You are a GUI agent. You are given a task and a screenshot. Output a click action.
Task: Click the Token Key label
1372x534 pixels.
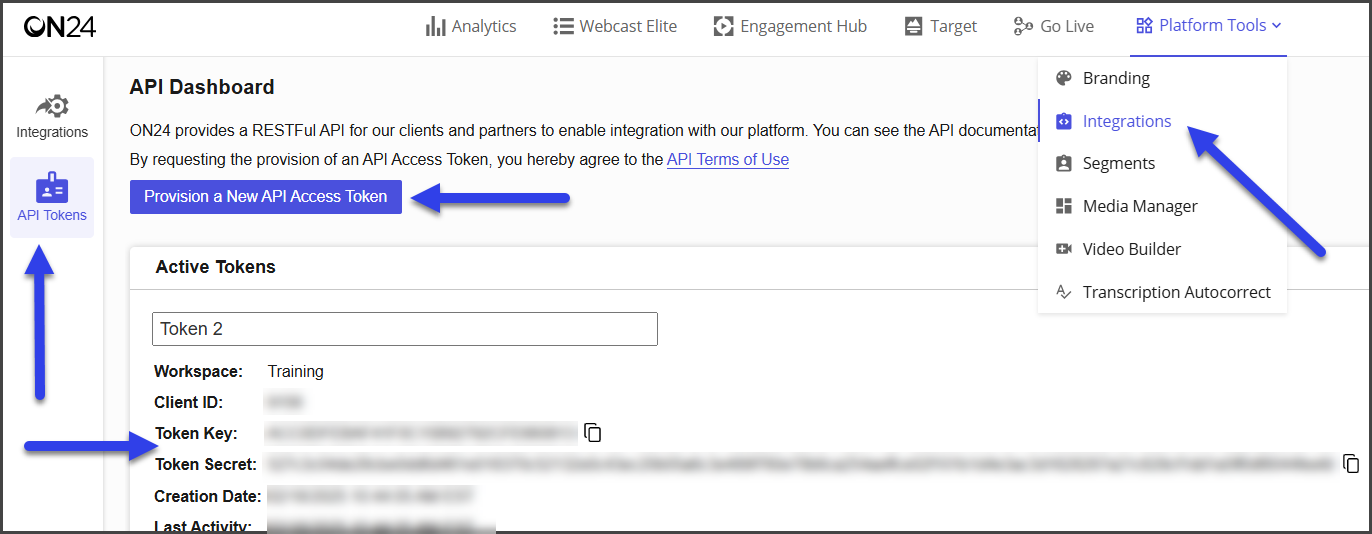196,433
